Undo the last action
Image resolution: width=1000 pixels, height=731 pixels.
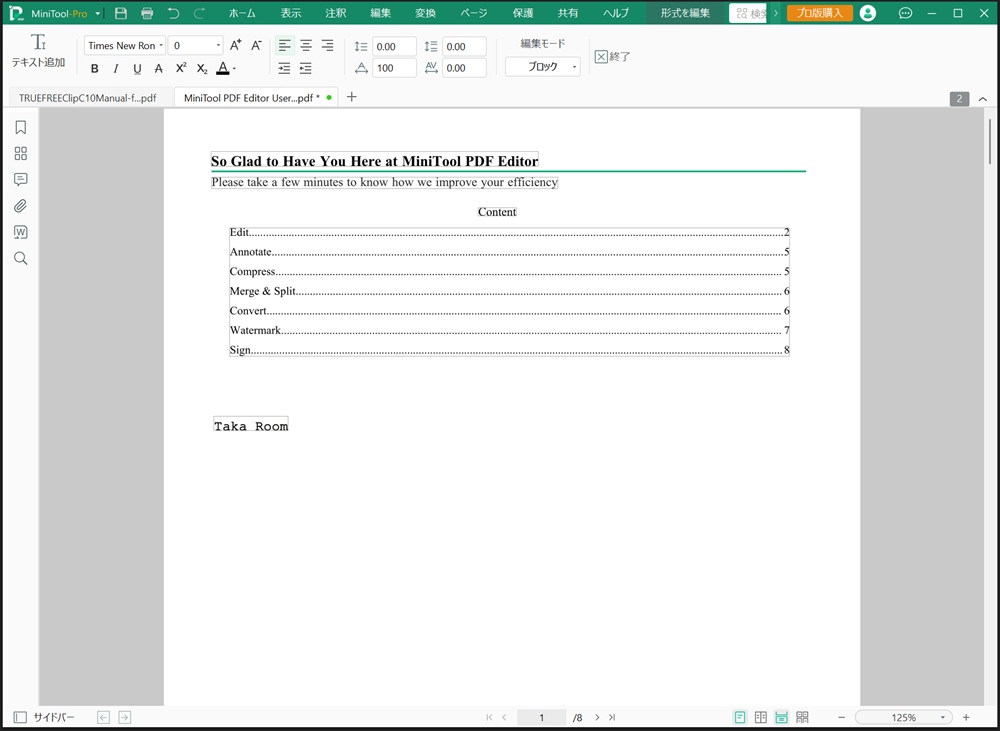pos(173,13)
